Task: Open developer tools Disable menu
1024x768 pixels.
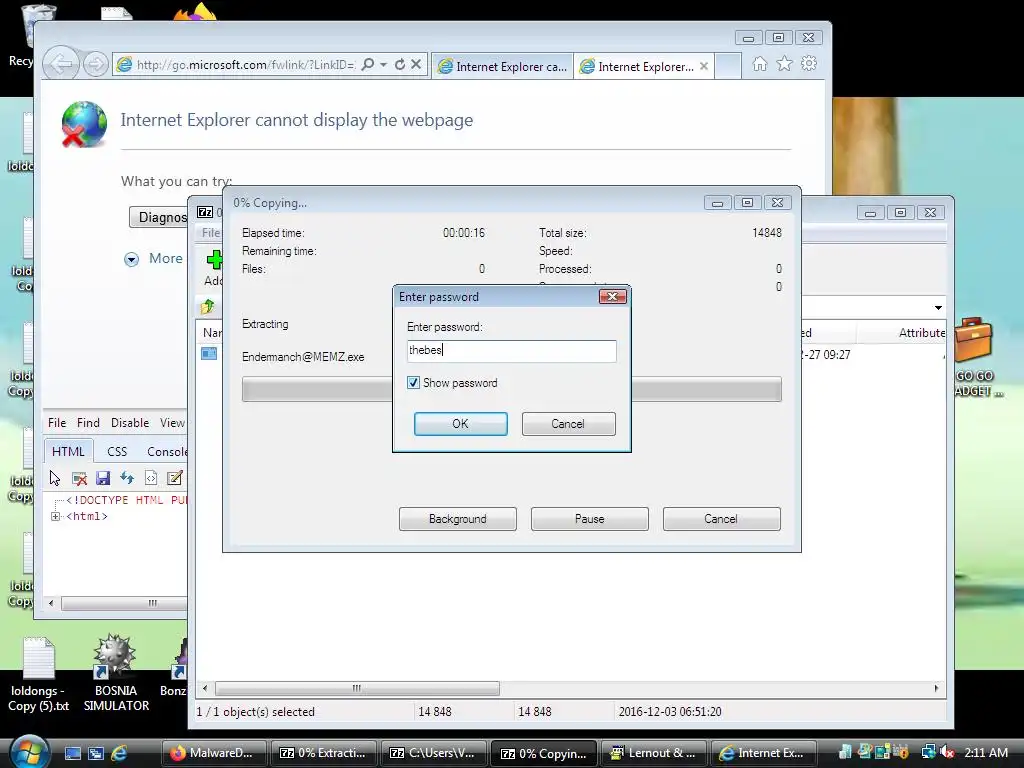Action: pos(130,423)
